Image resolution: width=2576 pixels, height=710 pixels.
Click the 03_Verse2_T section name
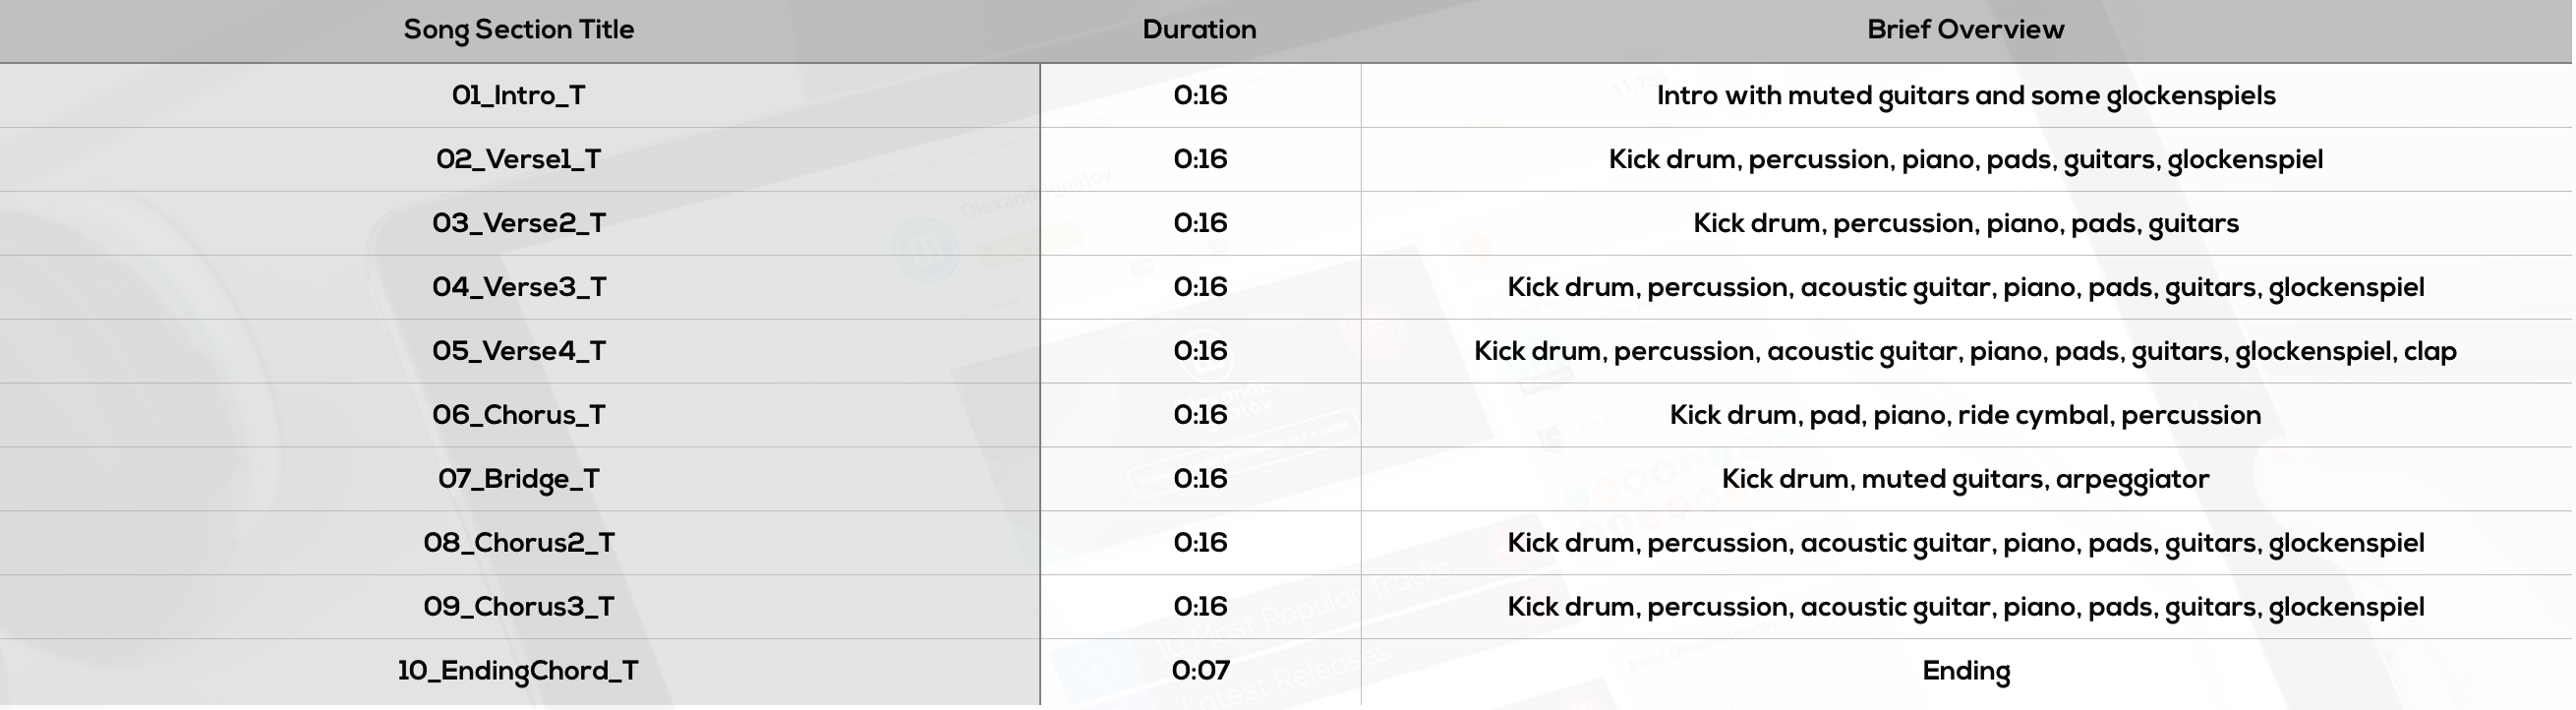[x=518, y=223]
